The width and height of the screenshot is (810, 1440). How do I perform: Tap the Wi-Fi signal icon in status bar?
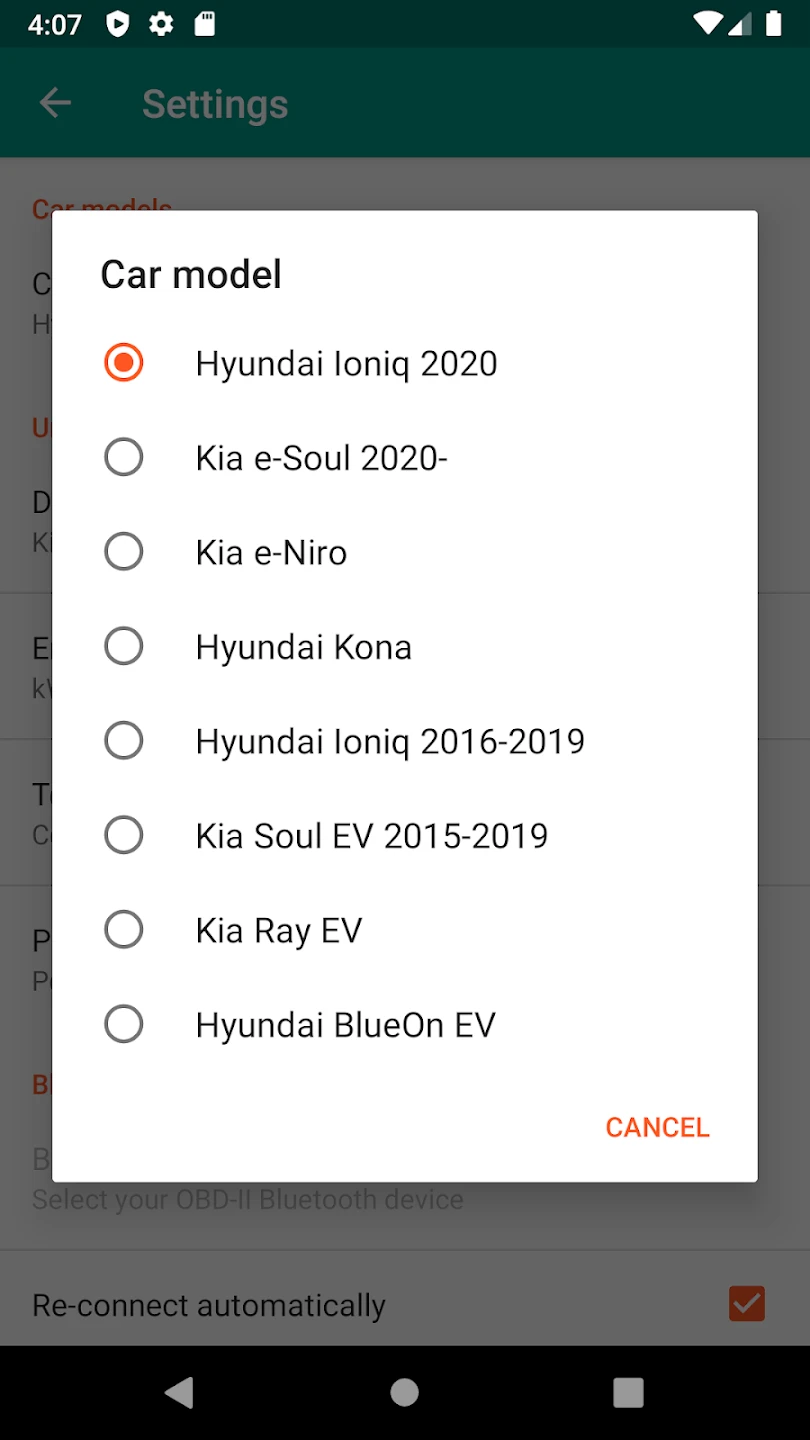tap(707, 24)
